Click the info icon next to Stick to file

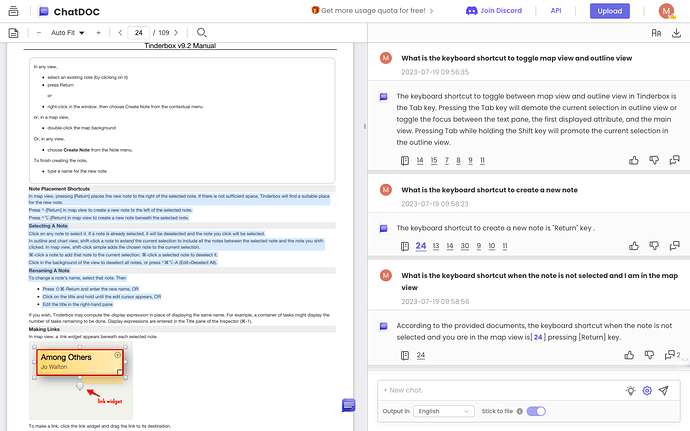tap(520, 411)
